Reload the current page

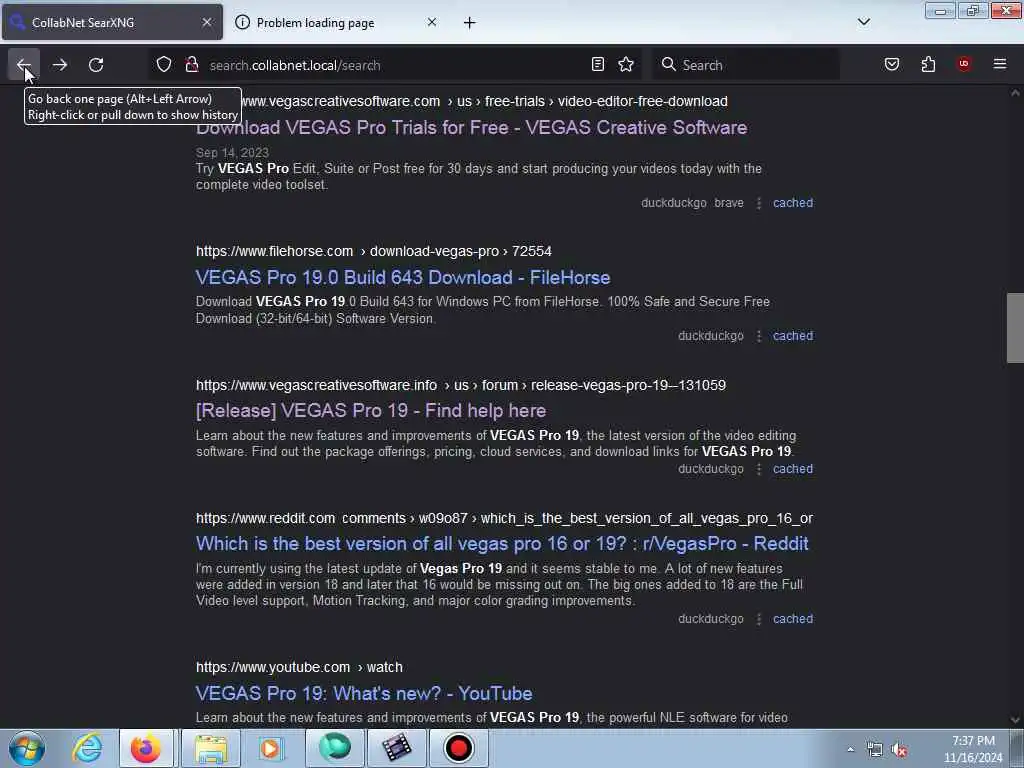tap(96, 65)
